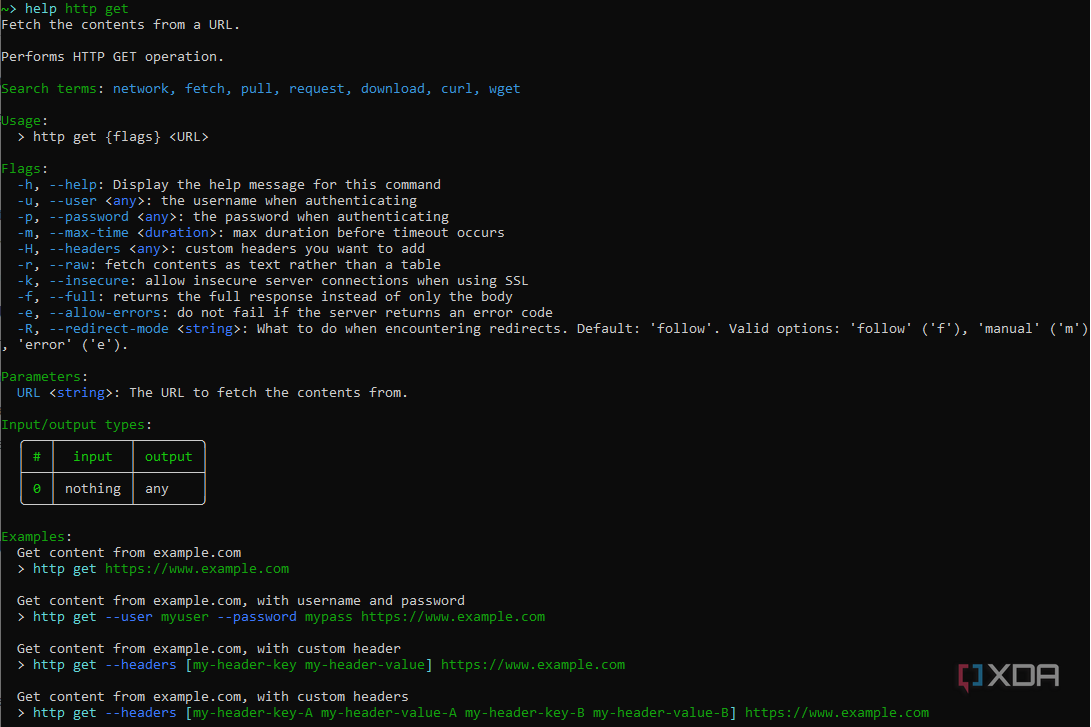Click the parameter description 'The URL to fetch the contents from.'
Image resolution: width=1091 pixels, height=727 pixels.
click(269, 392)
